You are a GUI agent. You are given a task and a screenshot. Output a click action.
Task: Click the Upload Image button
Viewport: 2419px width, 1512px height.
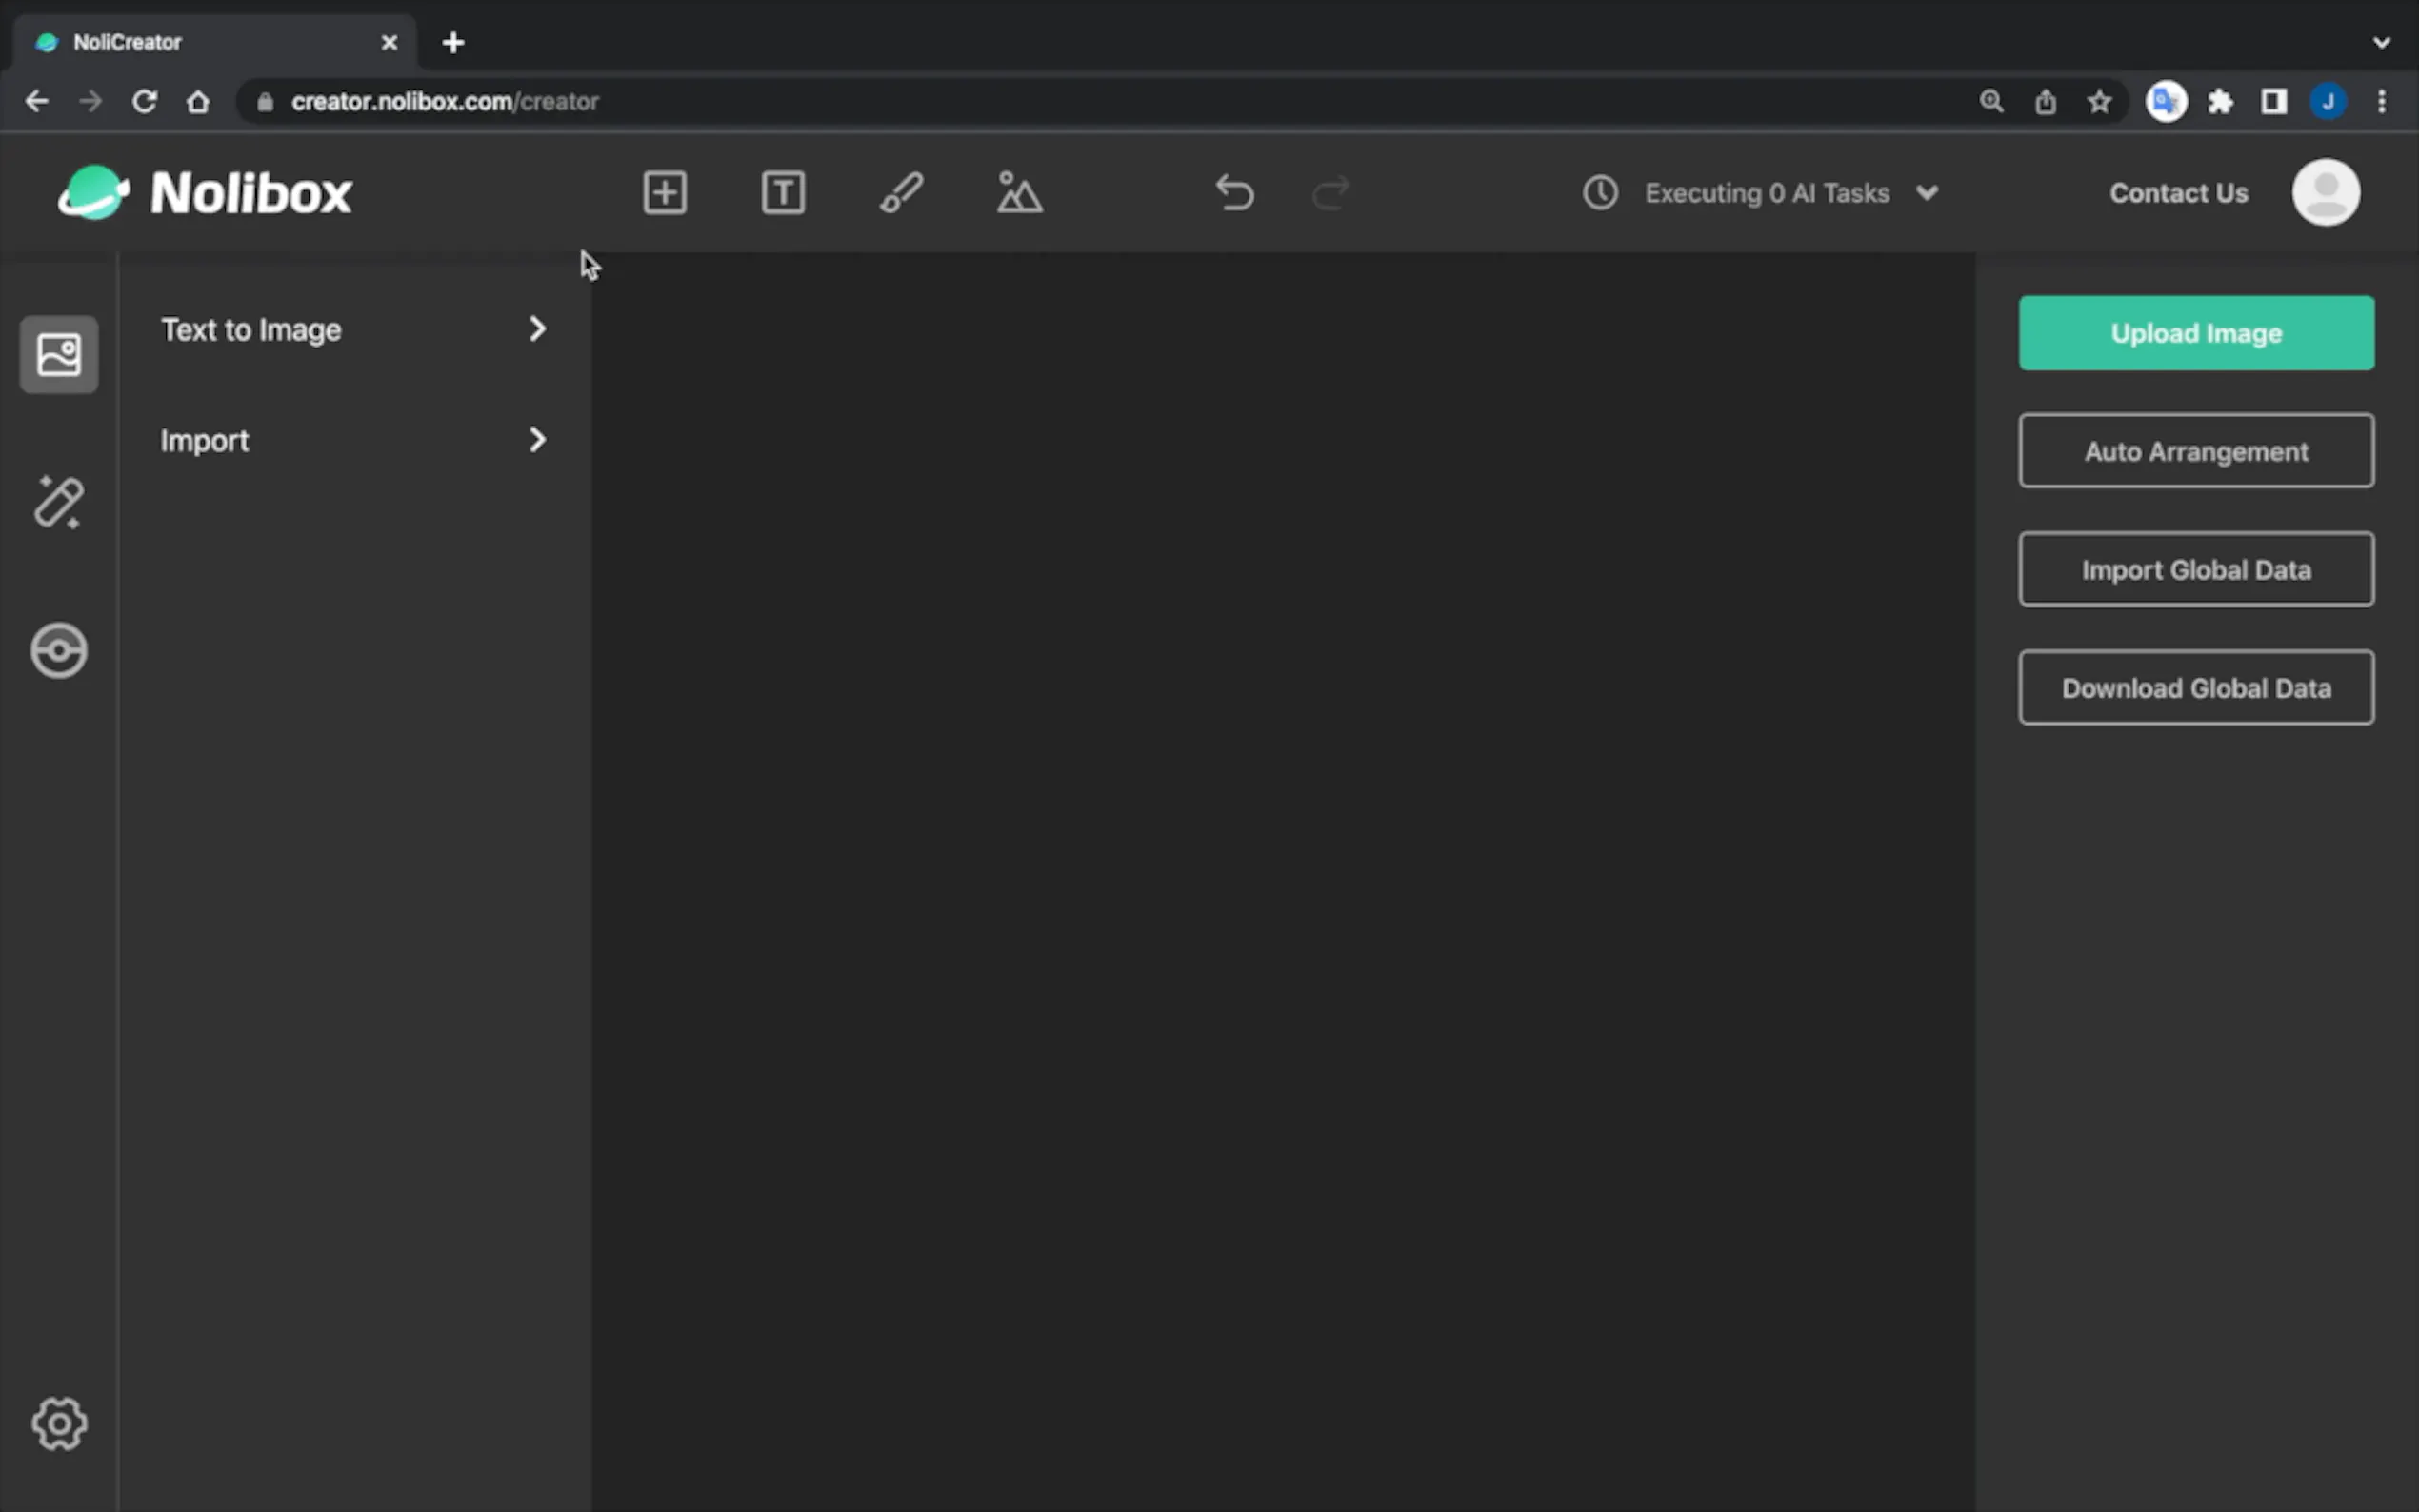click(x=2196, y=333)
